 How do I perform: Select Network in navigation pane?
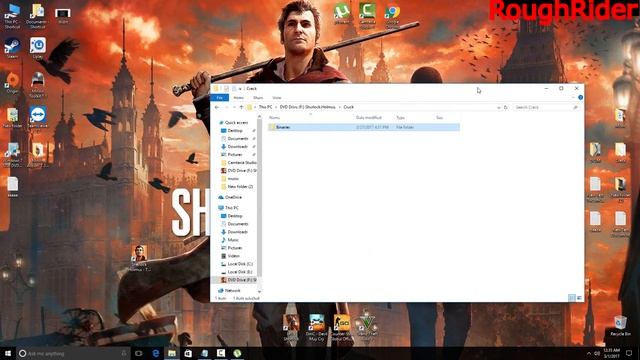(229, 291)
